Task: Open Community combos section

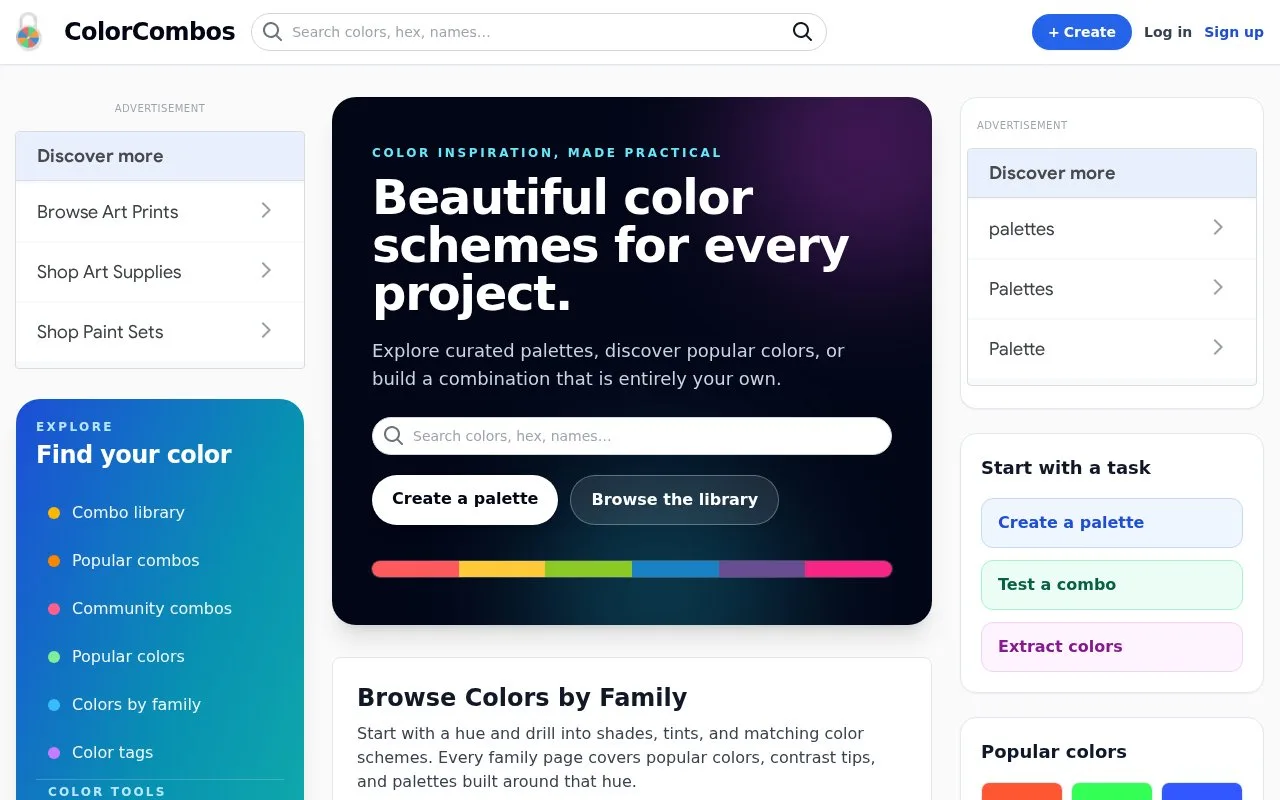Action: 151,608
